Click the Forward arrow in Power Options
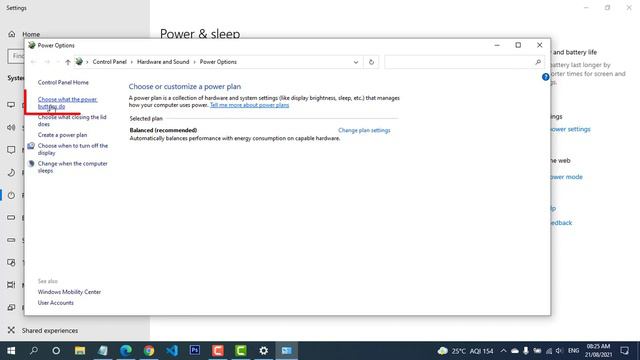Viewport: 640px width, 360px height. 47,62
